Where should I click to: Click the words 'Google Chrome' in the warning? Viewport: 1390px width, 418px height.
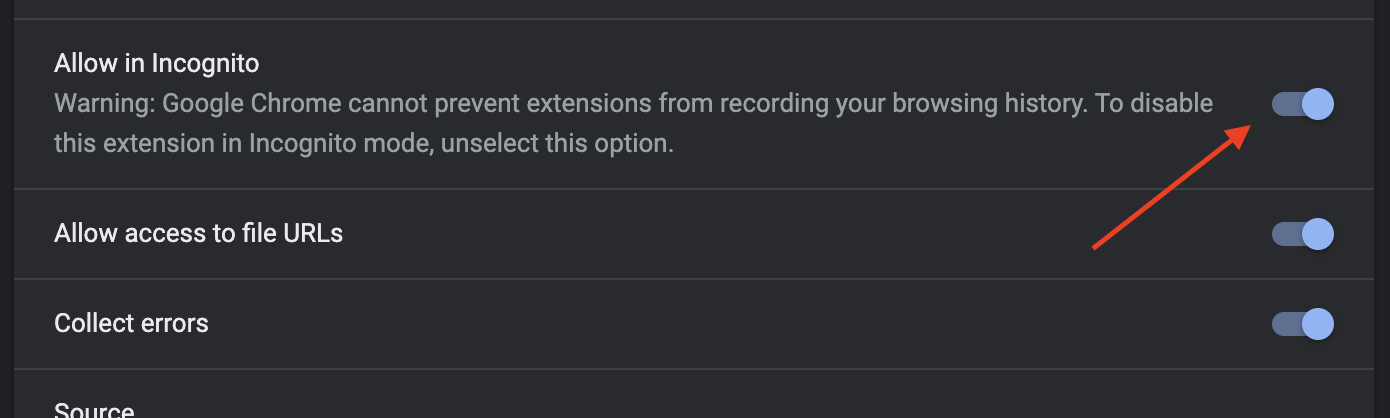(x=234, y=103)
